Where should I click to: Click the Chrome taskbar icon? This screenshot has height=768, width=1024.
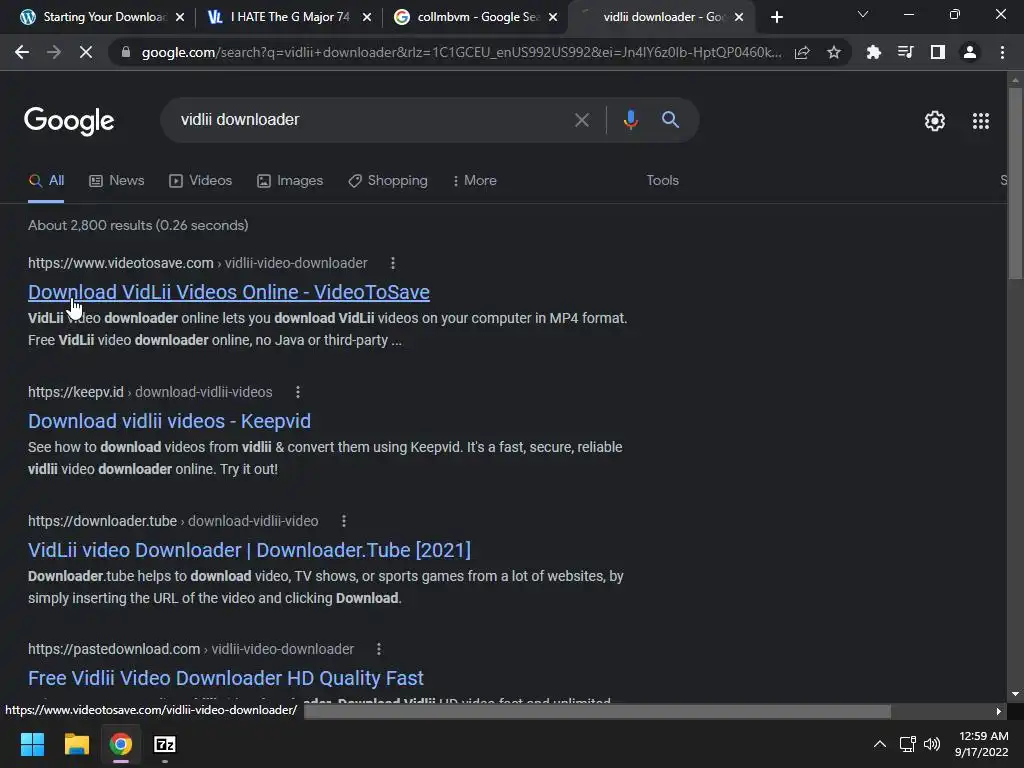point(121,744)
